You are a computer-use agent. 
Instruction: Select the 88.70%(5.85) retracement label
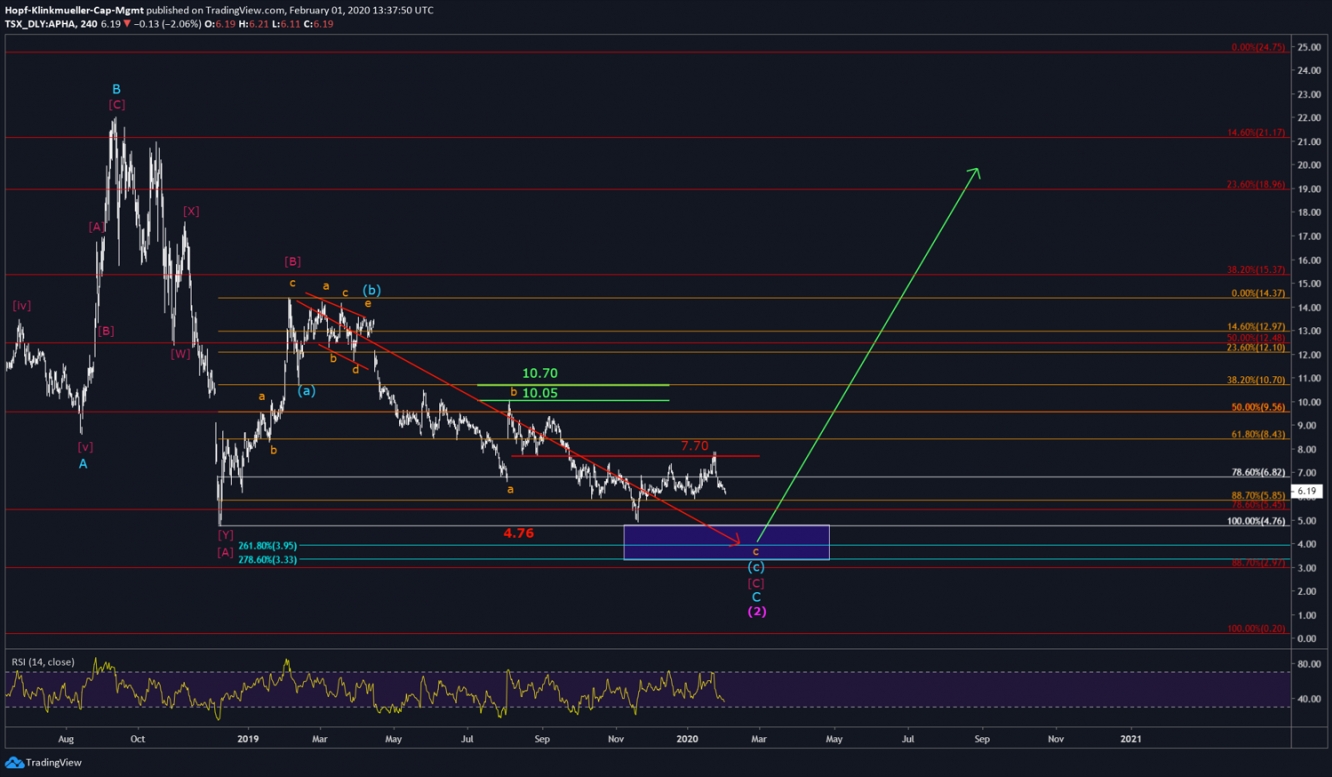[x=1258, y=495]
